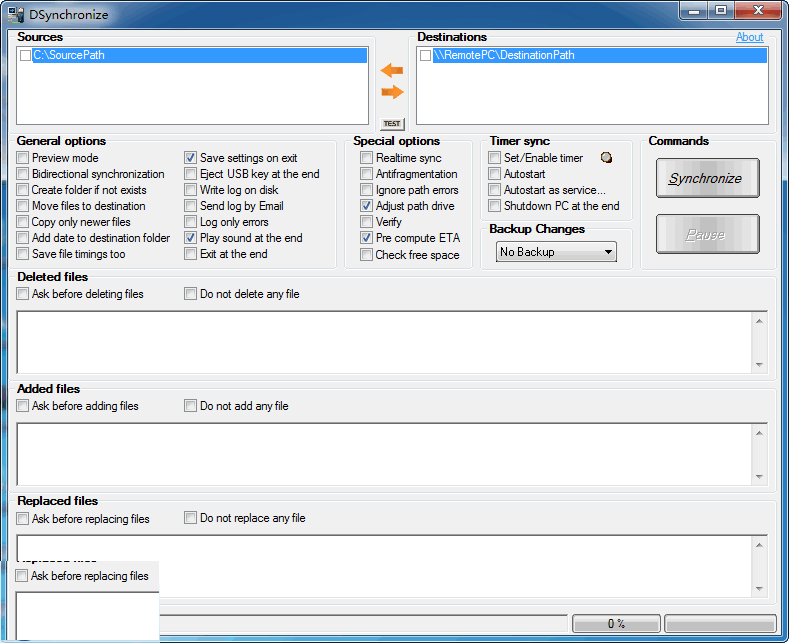Click scroll up arrow in Added files list
The width and height of the screenshot is (789, 643).
(759, 433)
